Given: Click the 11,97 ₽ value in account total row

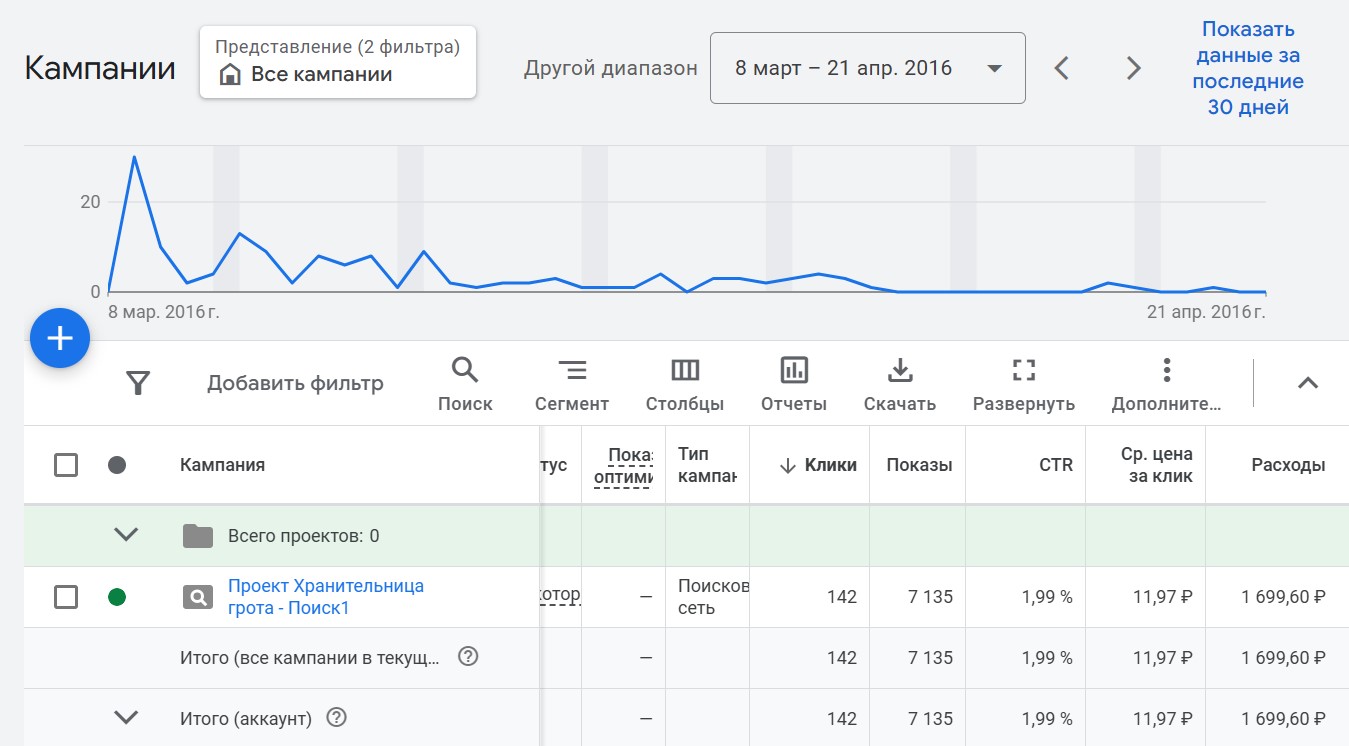Looking at the screenshot, I should tap(1163, 718).
